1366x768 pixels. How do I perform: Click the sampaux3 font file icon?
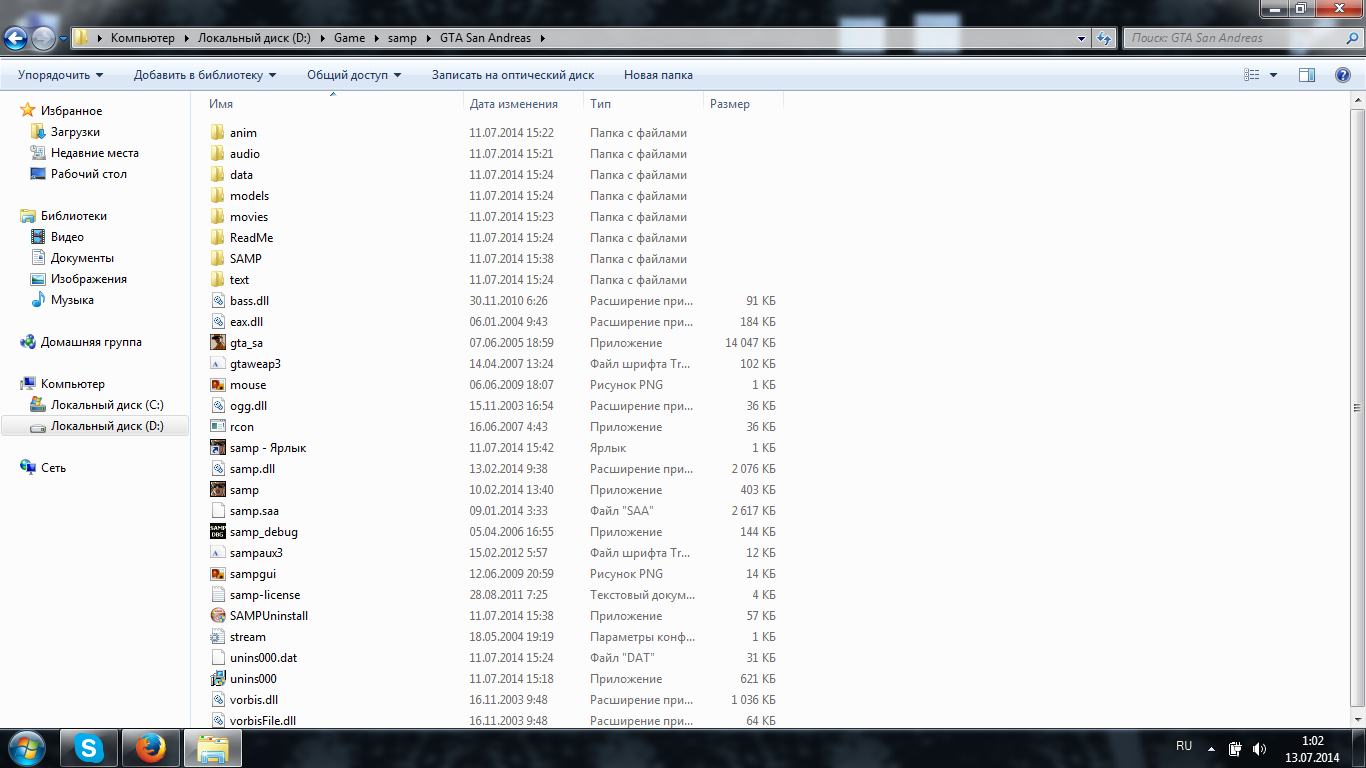(x=218, y=553)
